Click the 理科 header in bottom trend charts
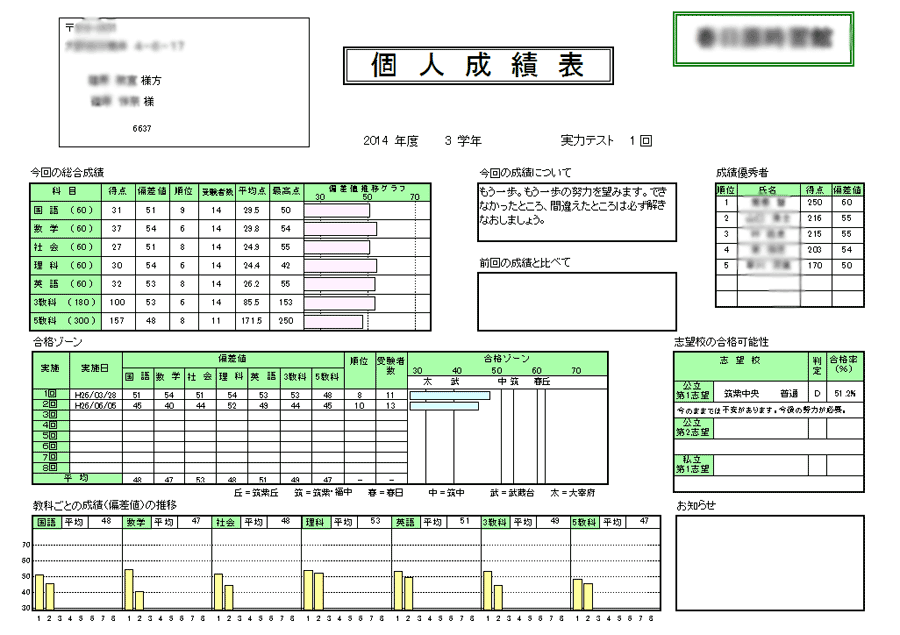Viewport: 900px width, 635px height. pos(315,522)
